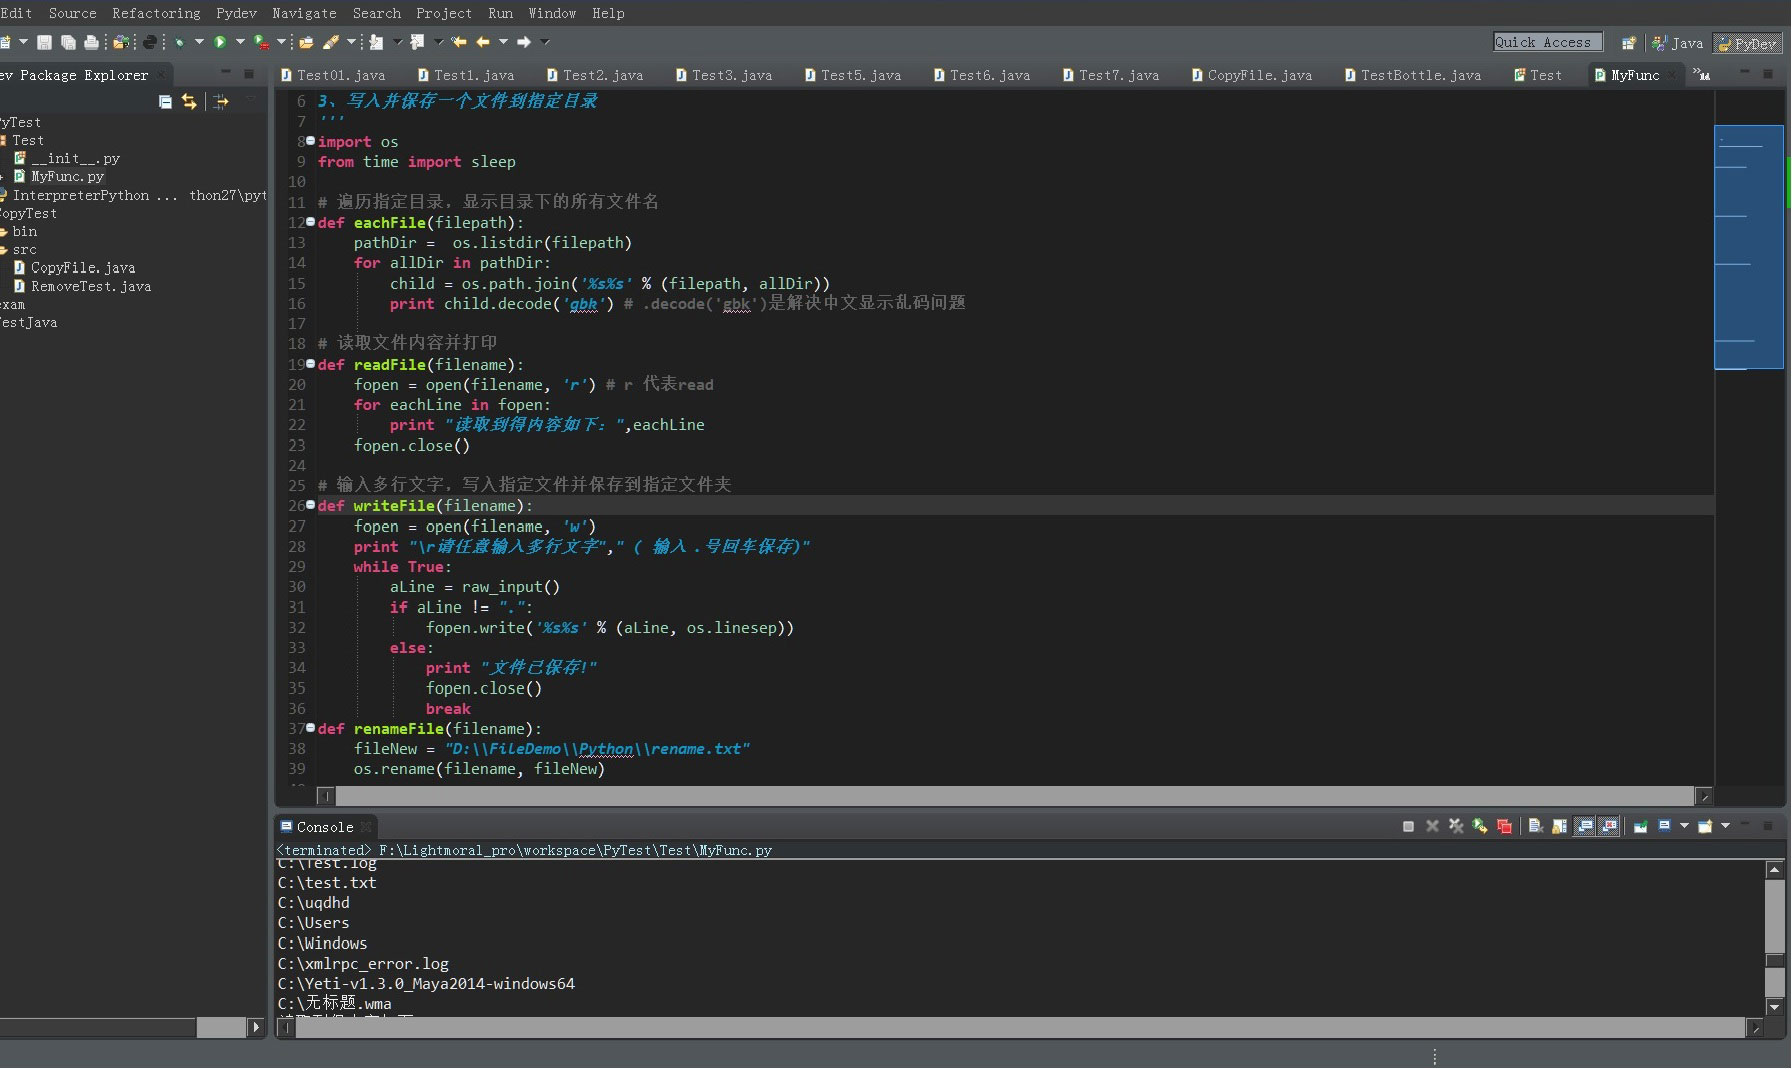The image size is (1792, 1069).
Task: Toggle Show Console on Standard Error
Action: tap(1608, 826)
